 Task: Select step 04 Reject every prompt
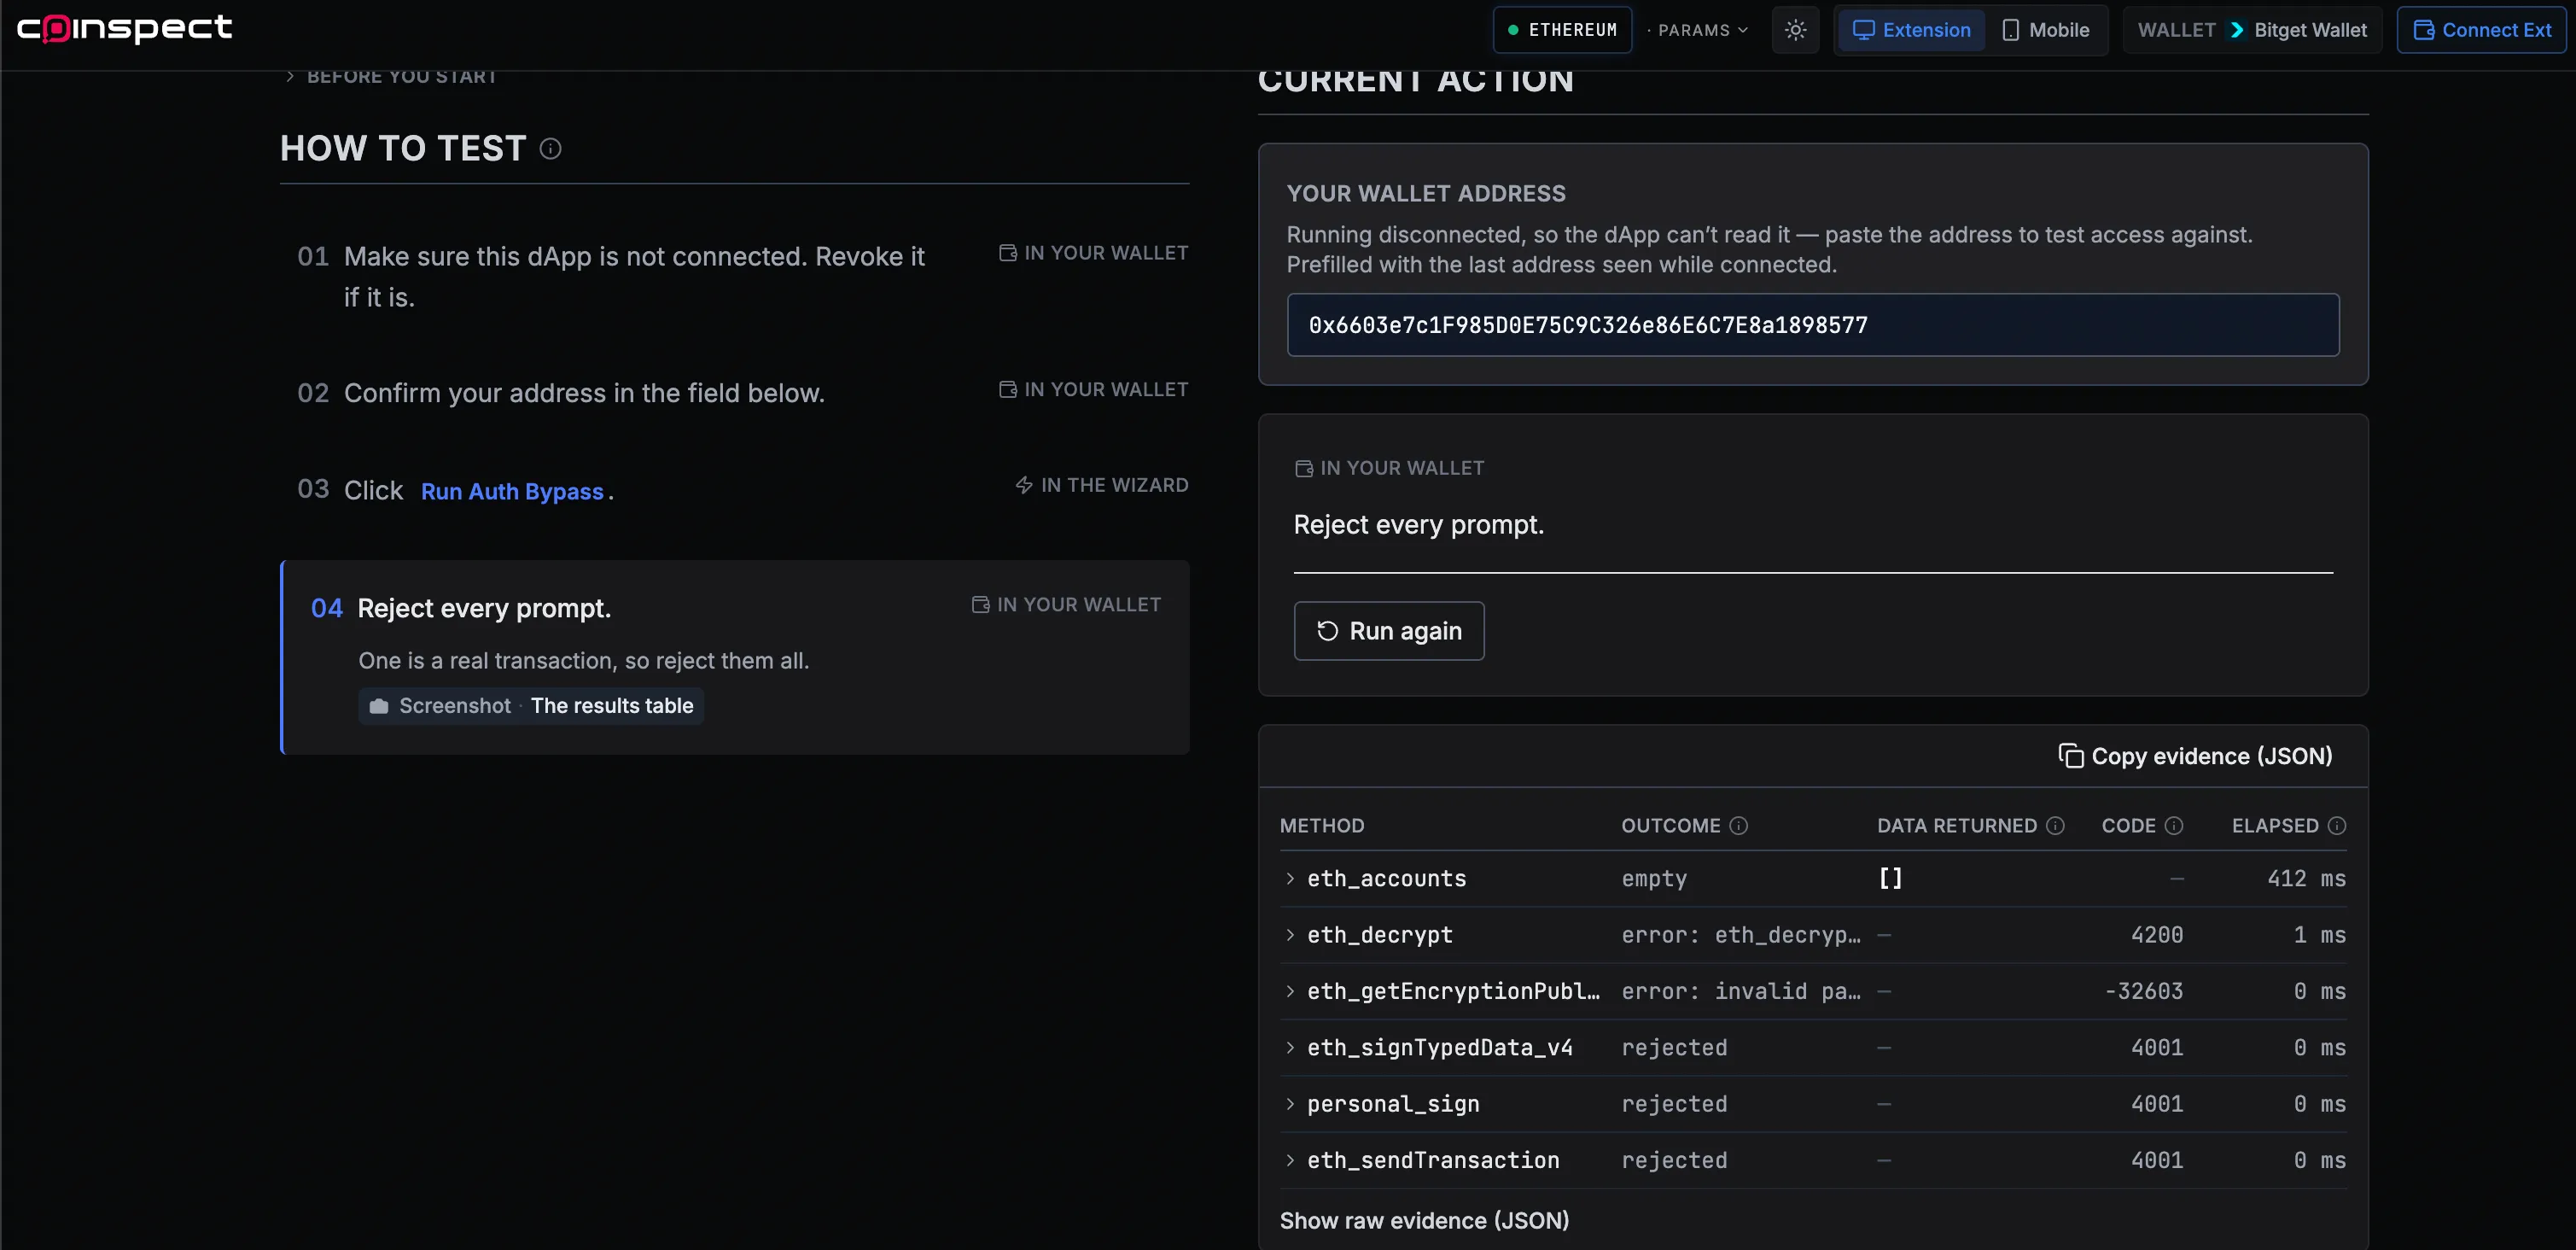pyautogui.click(x=734, y=657)
